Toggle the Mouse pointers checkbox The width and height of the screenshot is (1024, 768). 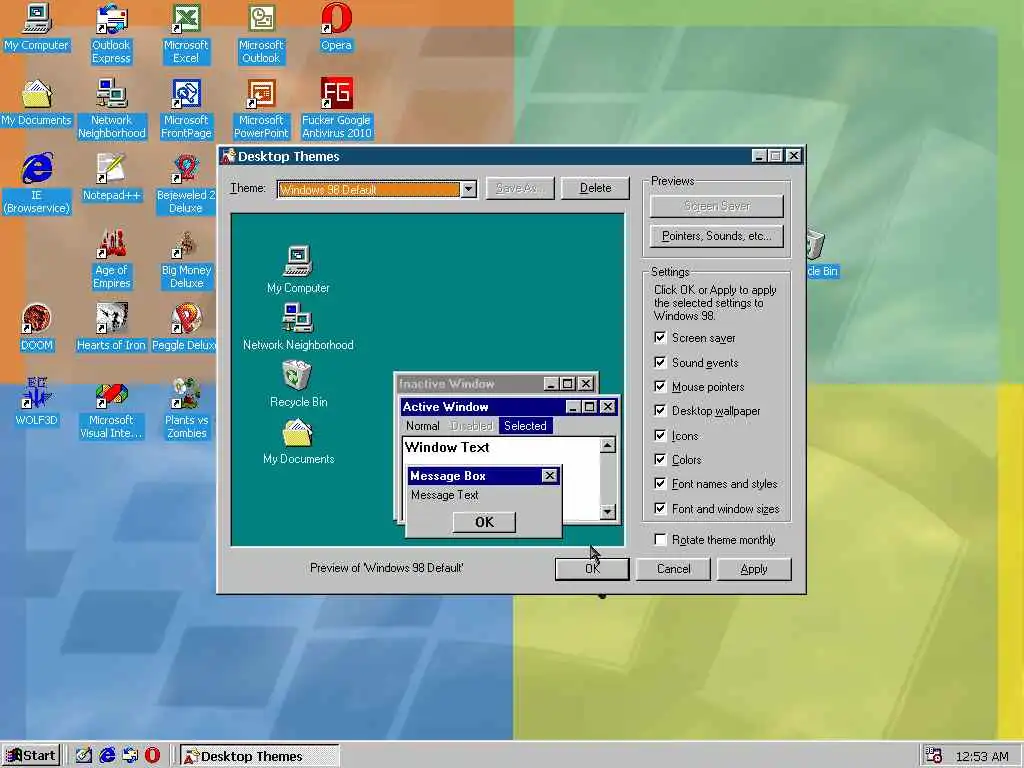(660, 387)
